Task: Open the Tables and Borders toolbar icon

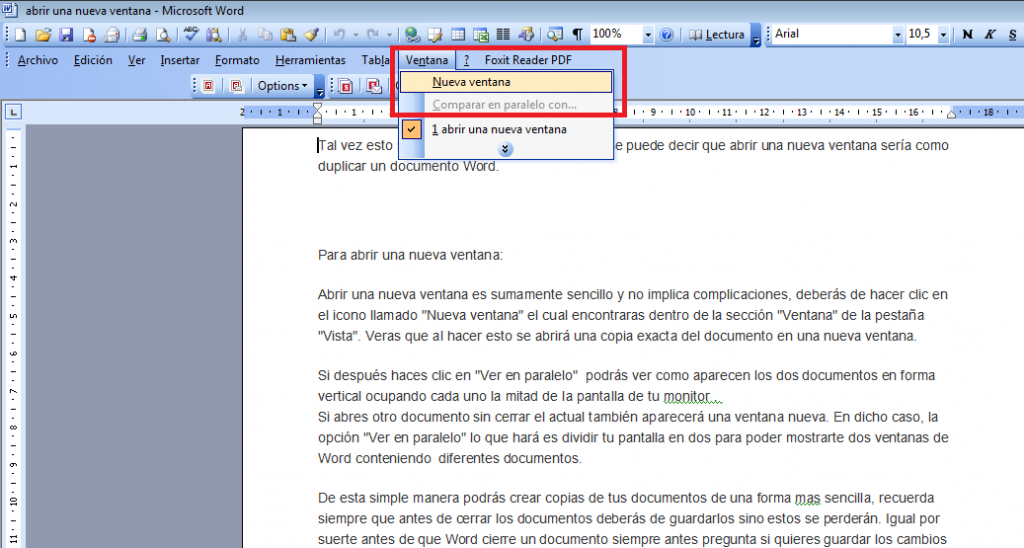Action: click(435, 35)
